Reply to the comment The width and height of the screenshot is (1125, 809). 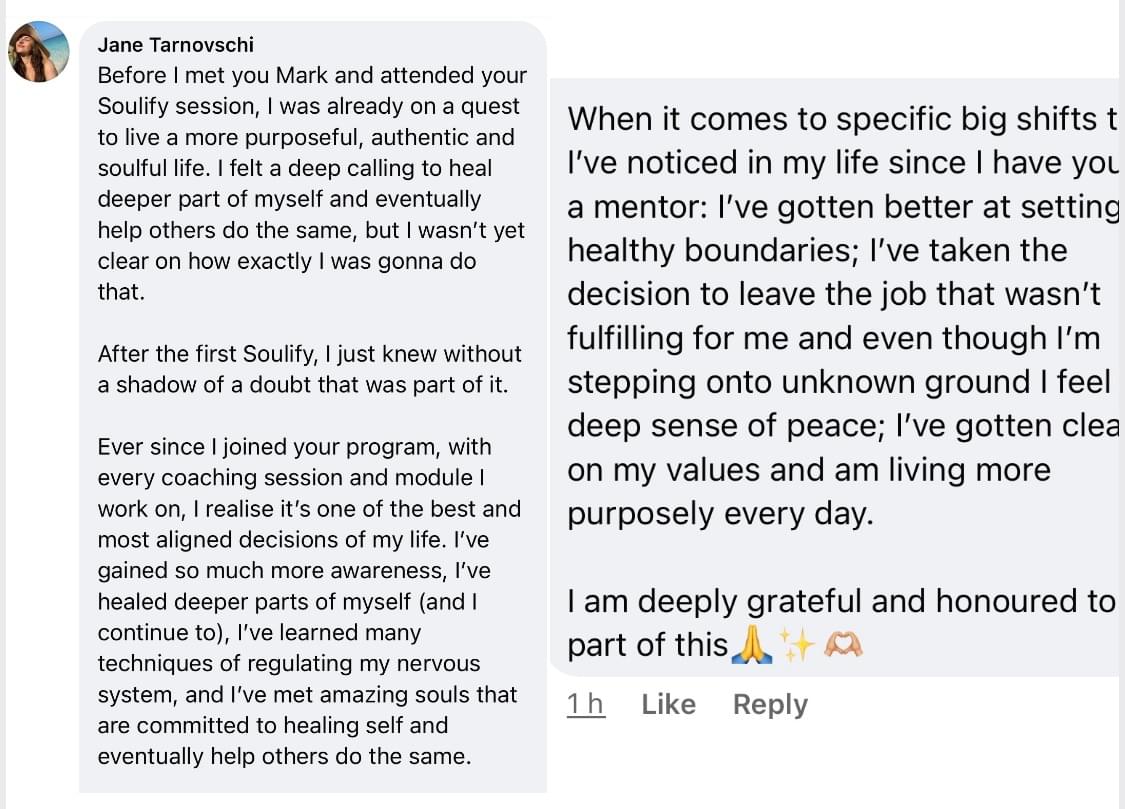point(769,705)
